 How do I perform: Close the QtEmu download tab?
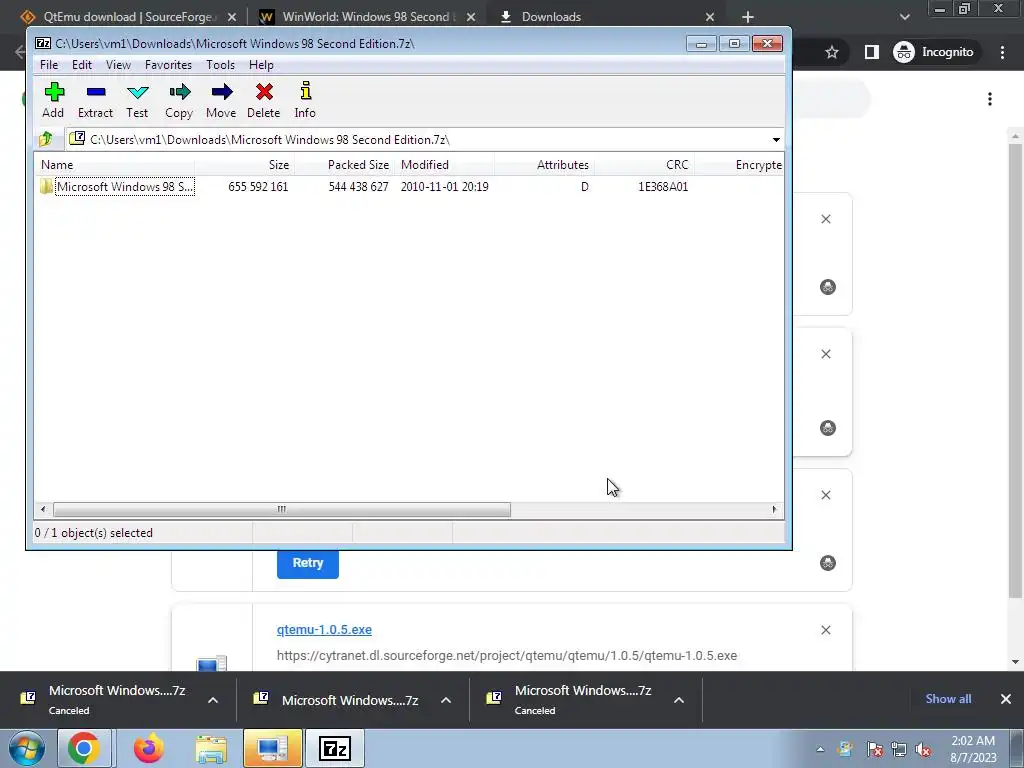pyautogui.click(x=232, y=17)
